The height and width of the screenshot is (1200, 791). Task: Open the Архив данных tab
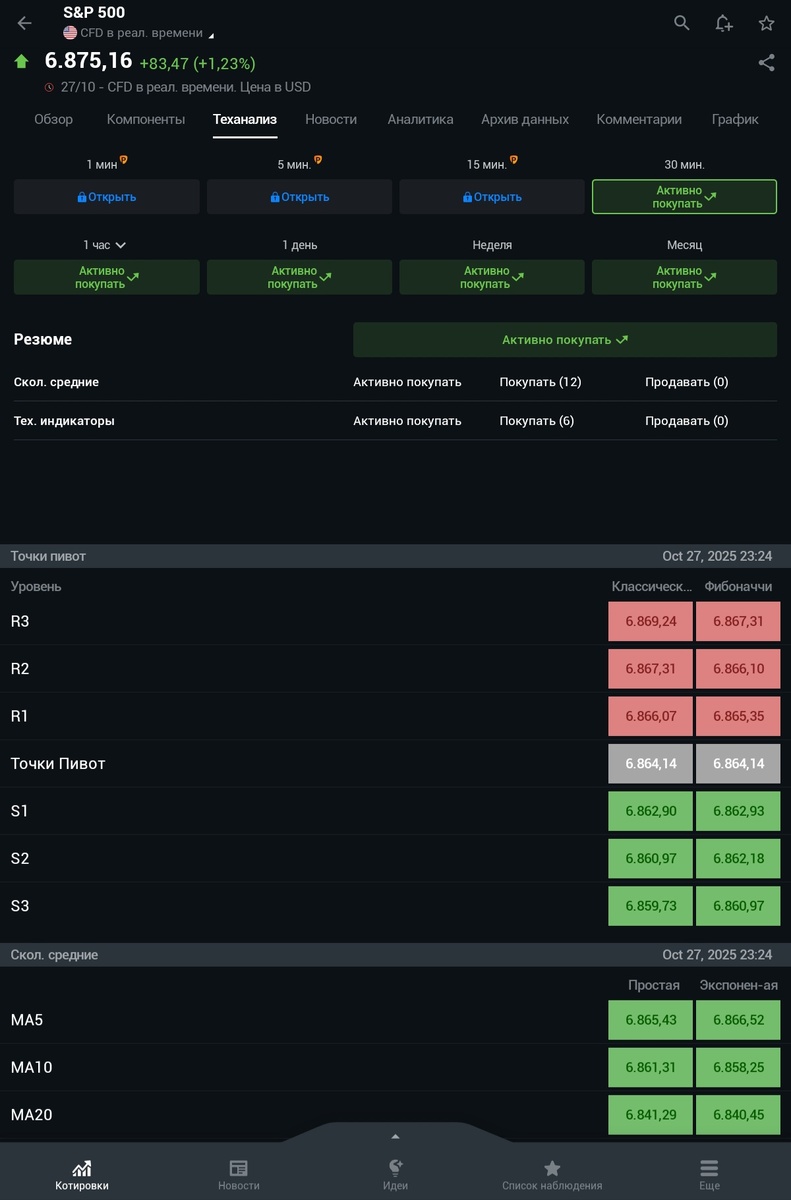tap(525, 119)
